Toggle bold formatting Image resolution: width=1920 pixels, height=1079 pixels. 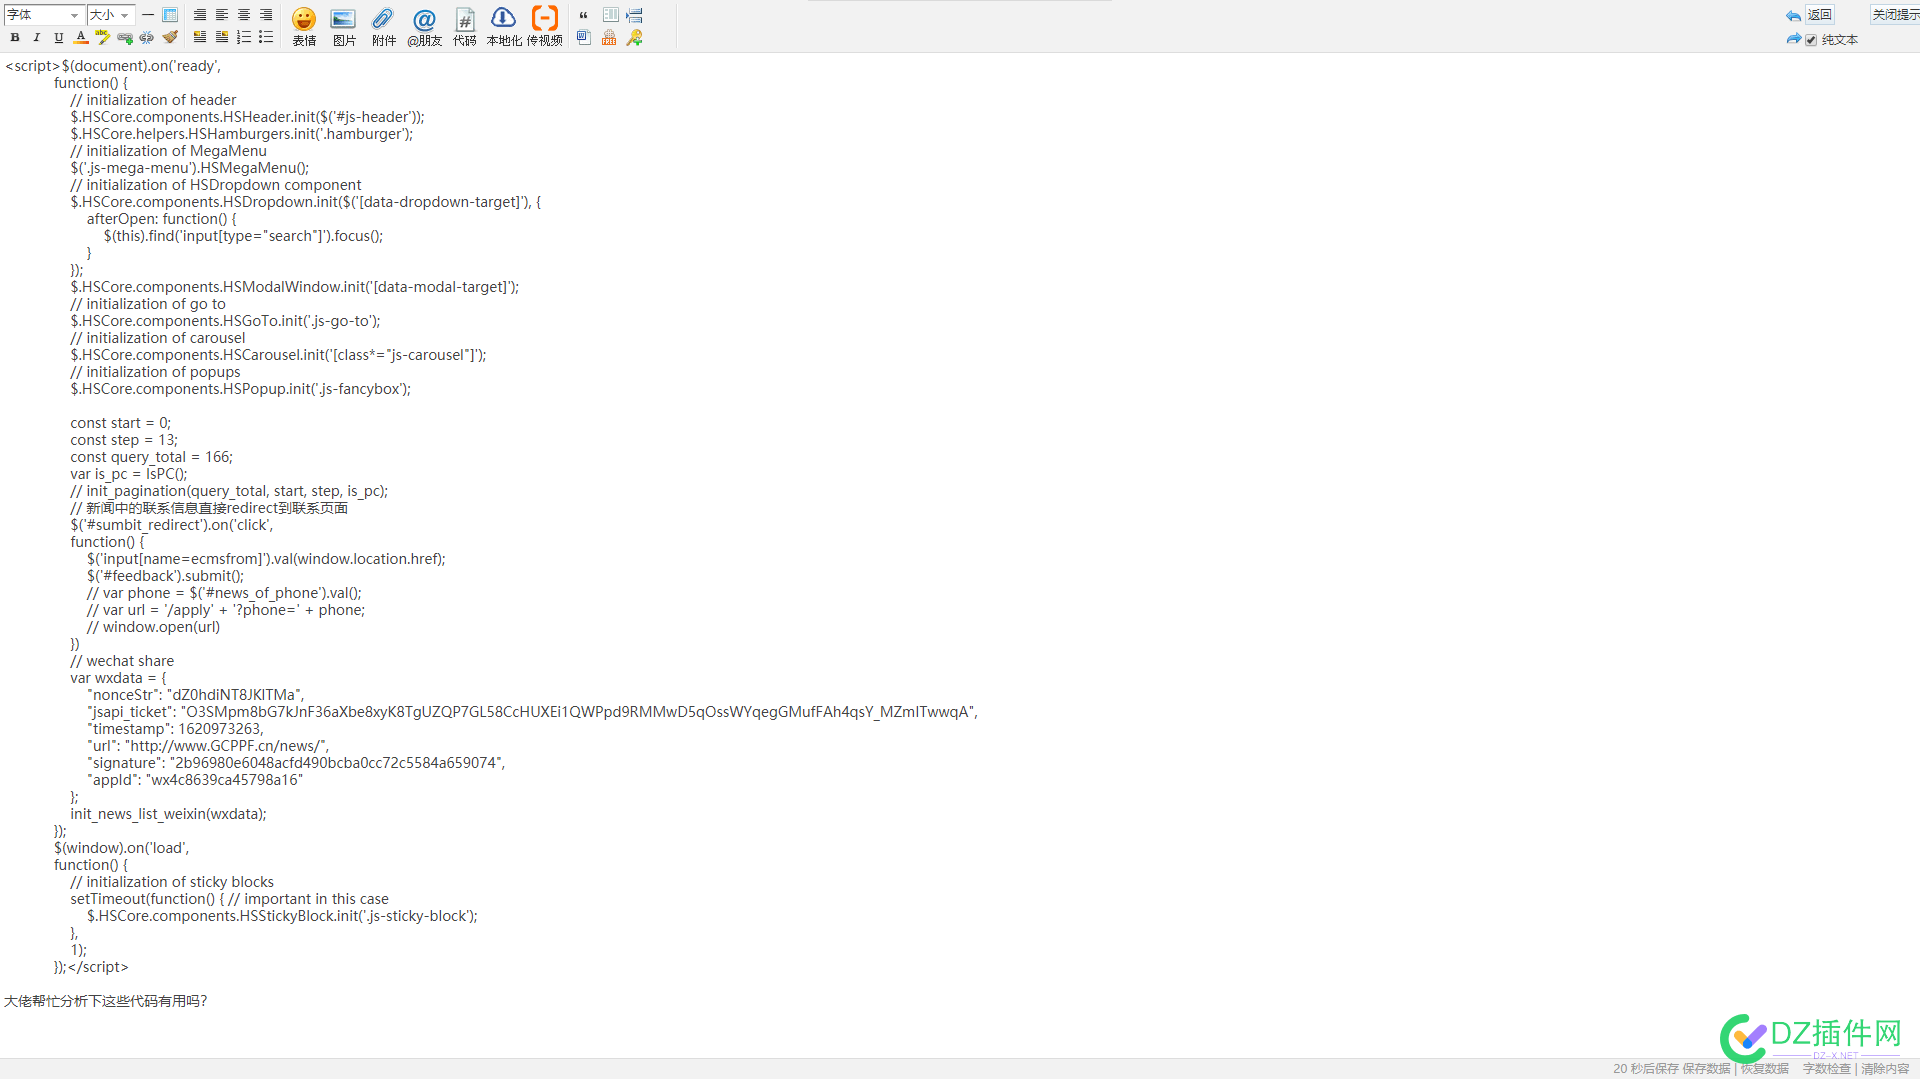pyautogui.click(x=15, y=37)
